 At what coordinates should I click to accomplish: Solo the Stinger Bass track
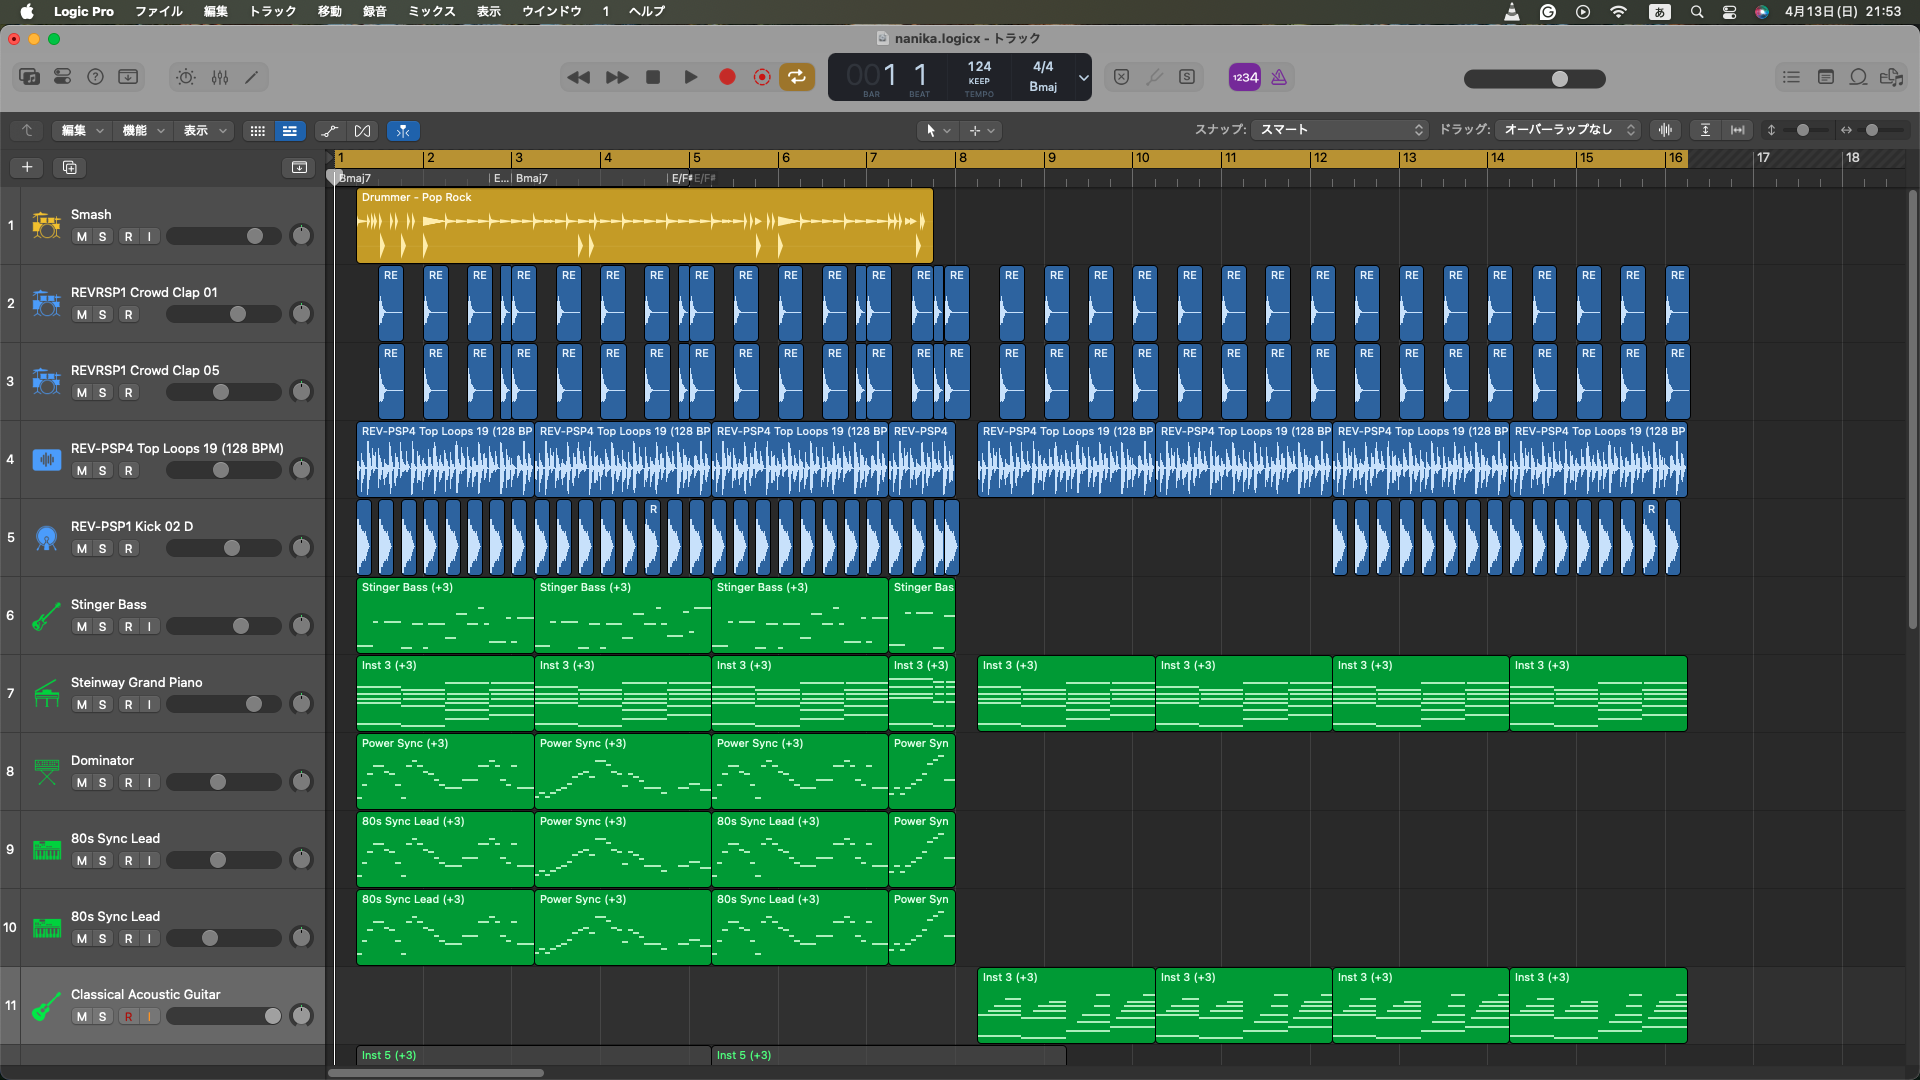102,627
